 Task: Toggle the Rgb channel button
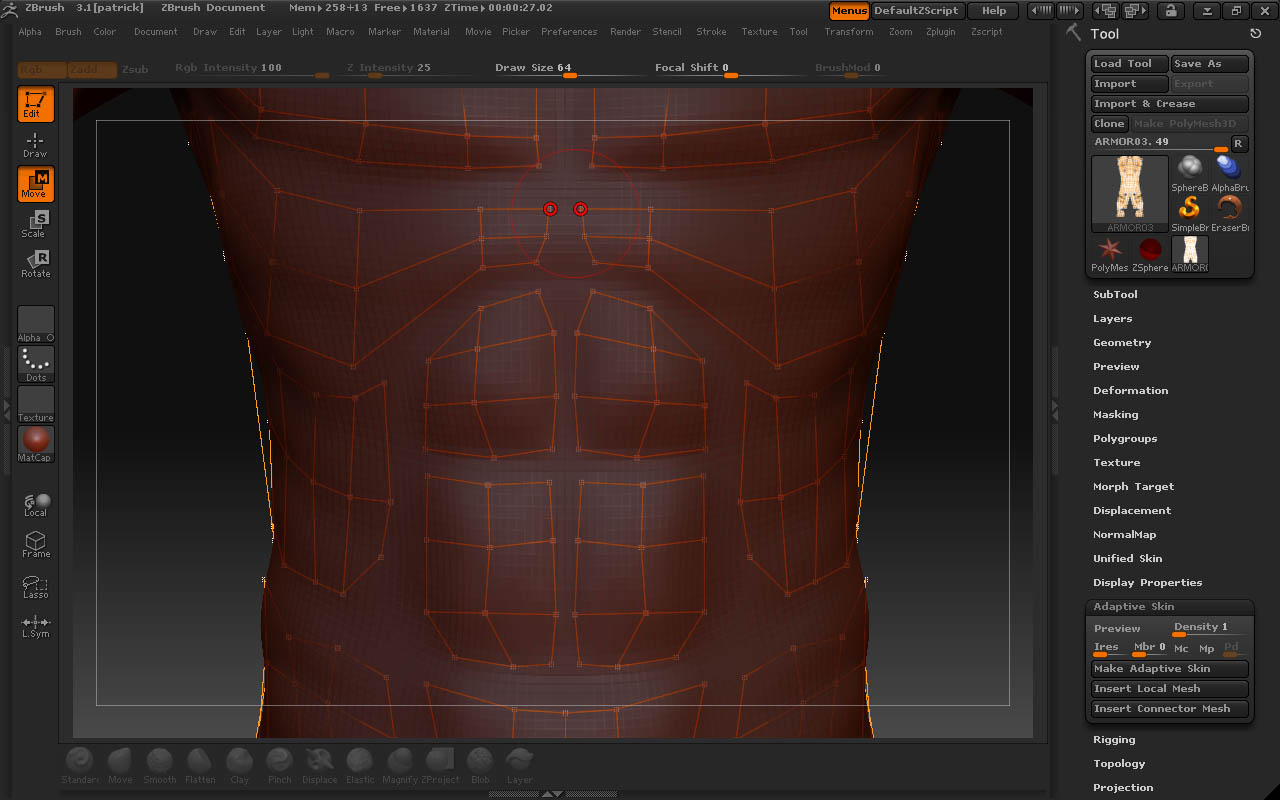click(x=42, y=69)
